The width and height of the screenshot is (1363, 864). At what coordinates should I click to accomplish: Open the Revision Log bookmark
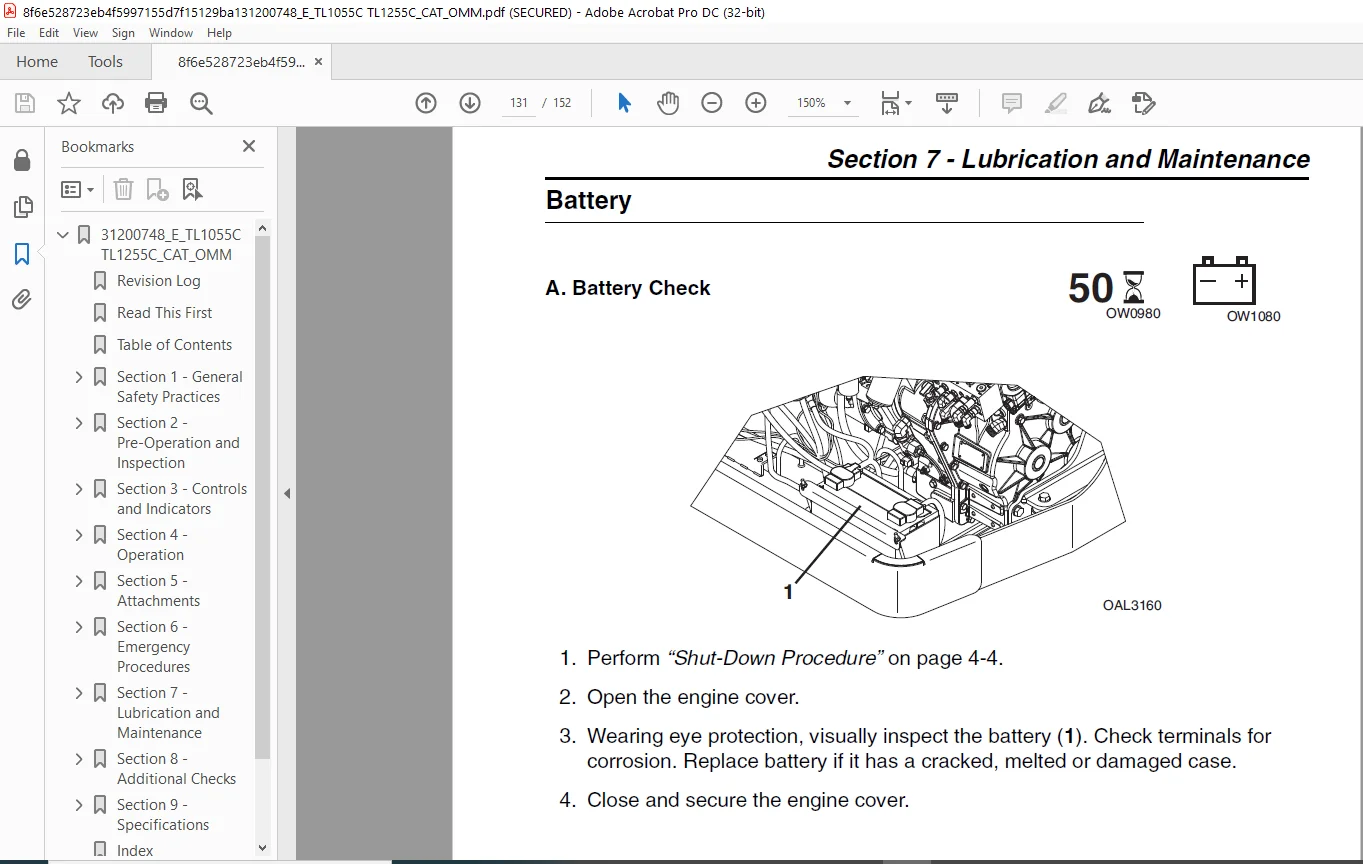[158, 281]
